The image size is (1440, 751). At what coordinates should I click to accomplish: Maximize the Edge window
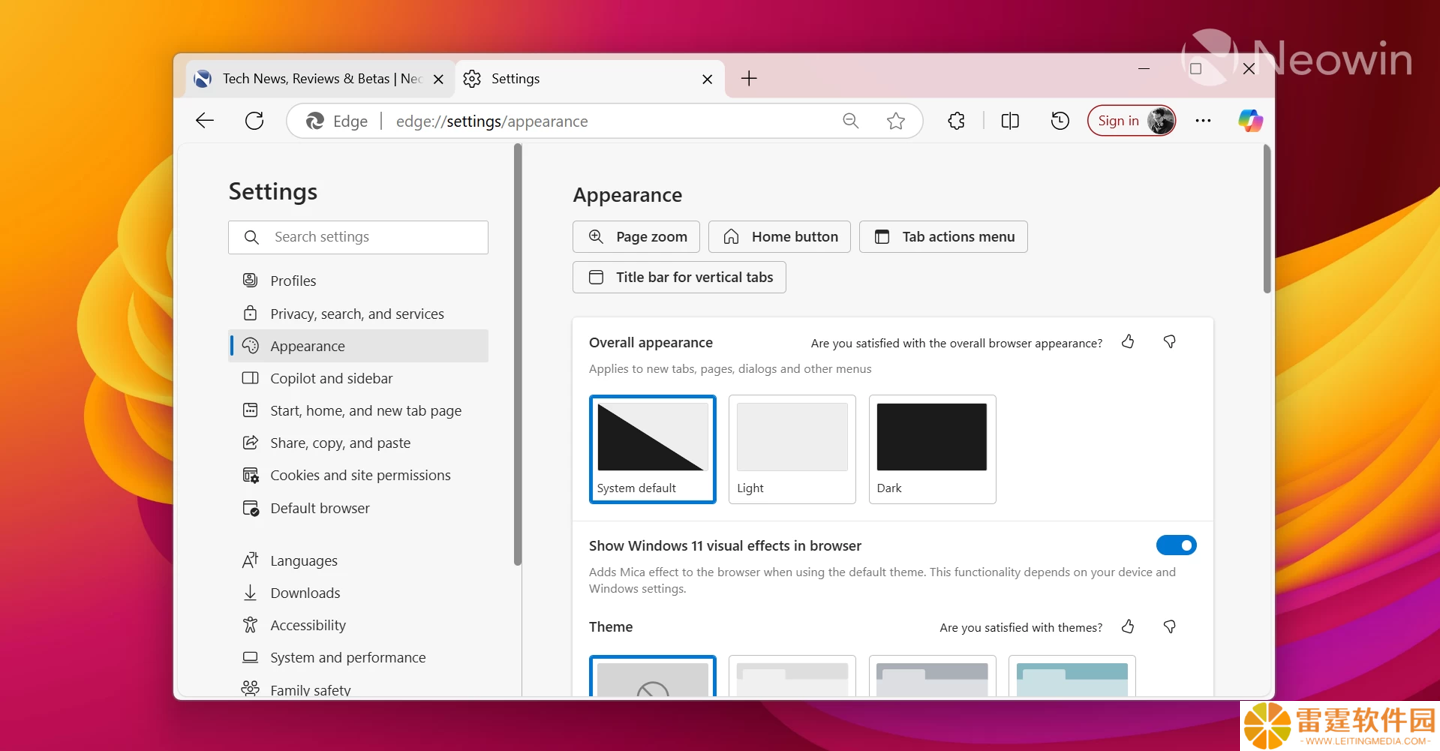(x=1196, y=69)
